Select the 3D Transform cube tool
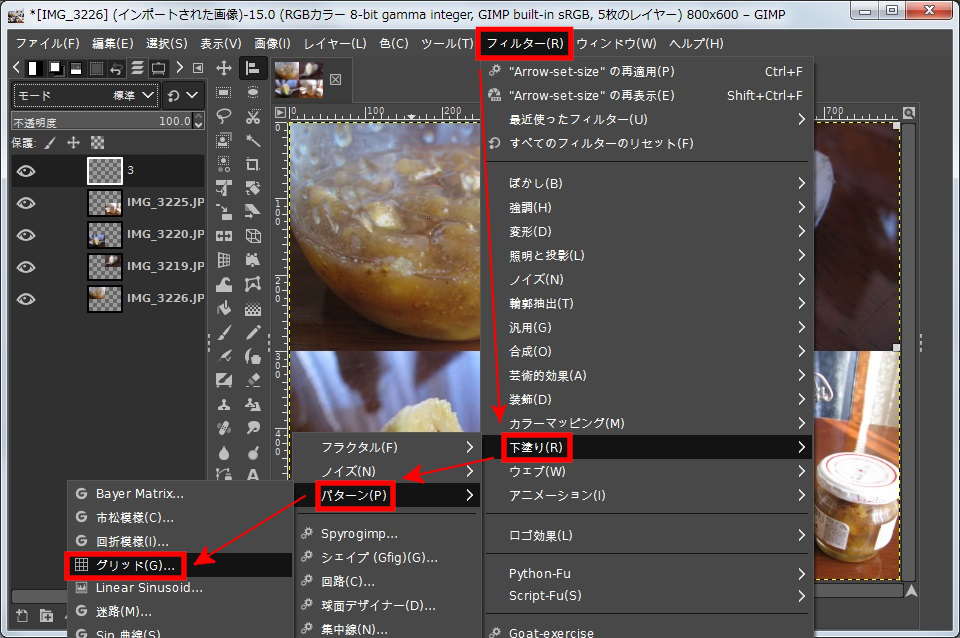Viewport: 960px width, 638px height. [x=252, y=236]
